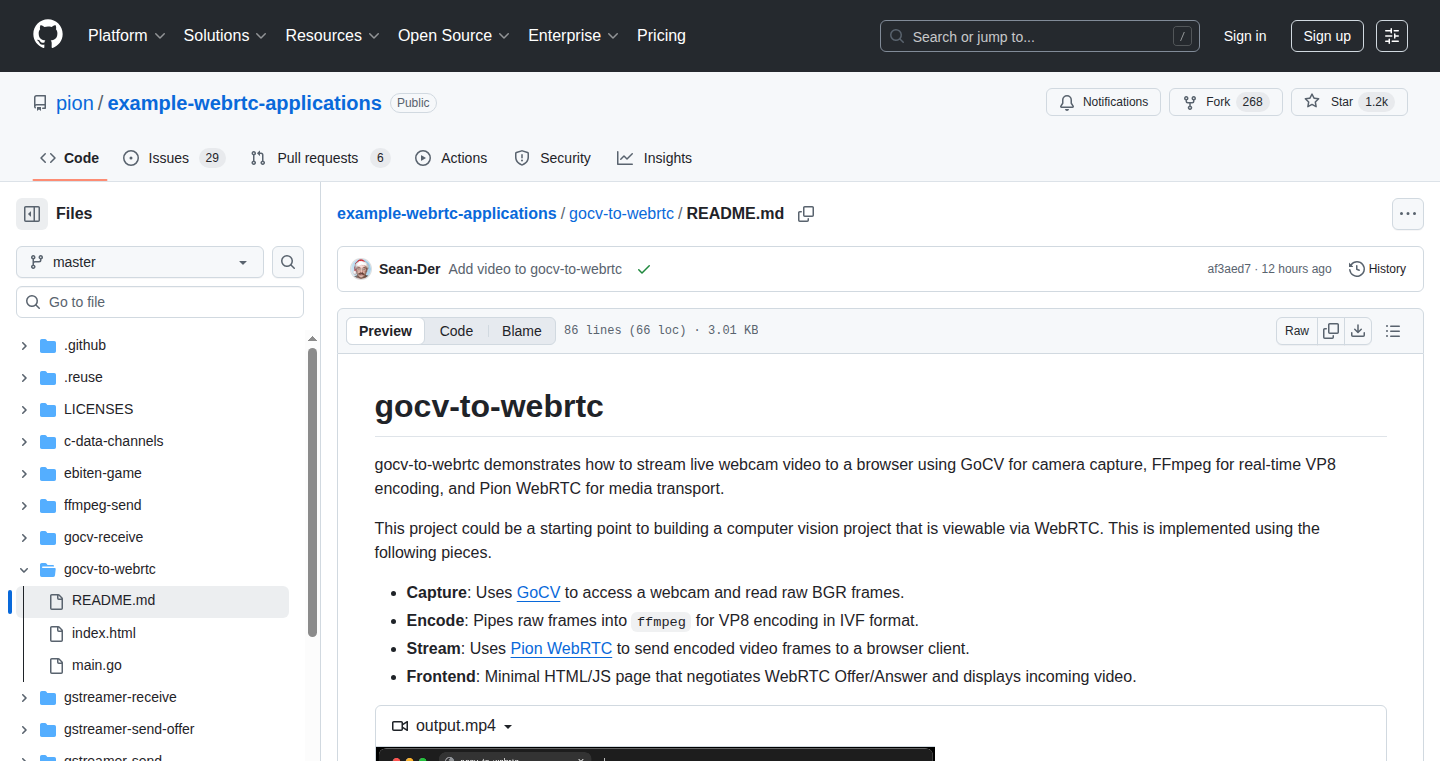Expand the .reuse folder chevron
The image size is (1440, 761).
pos(24,377)
